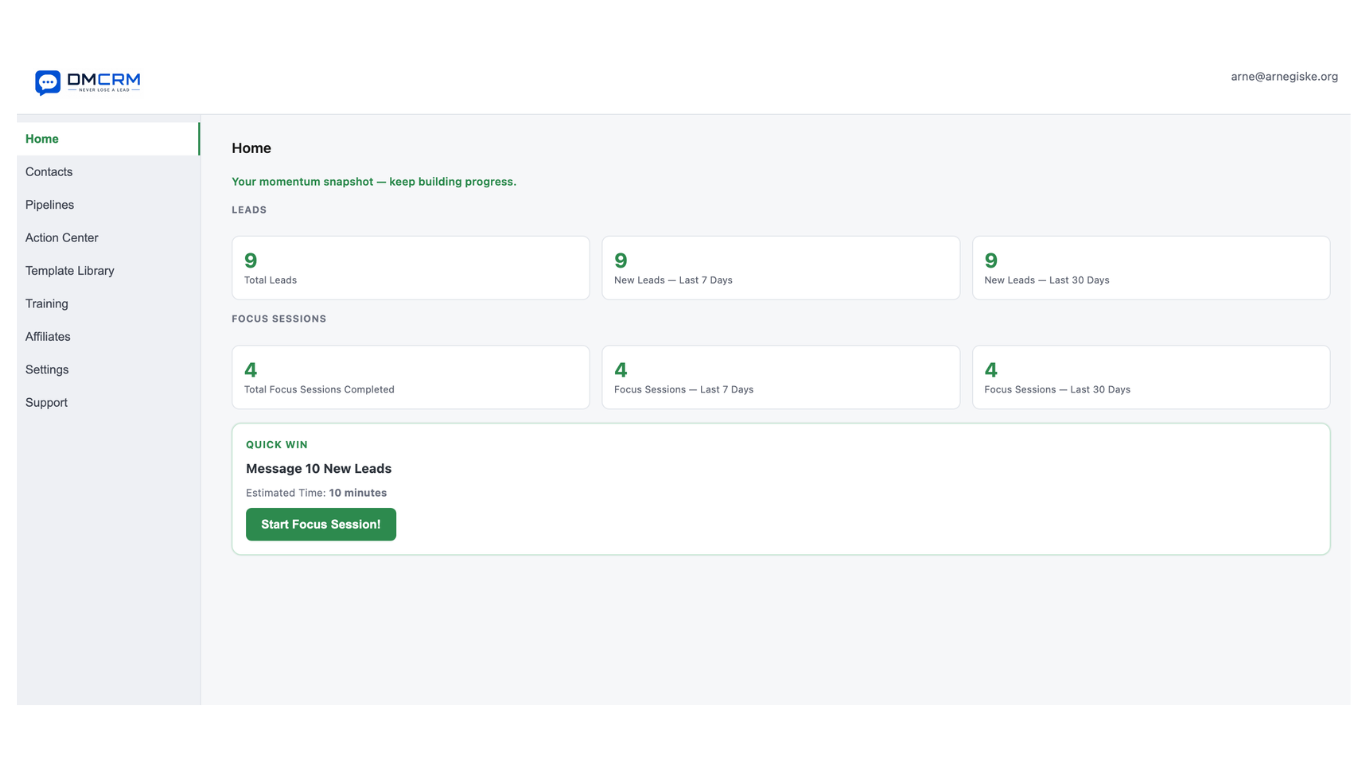
Task: Start Focus Session button
Action: tap(321, 524)
